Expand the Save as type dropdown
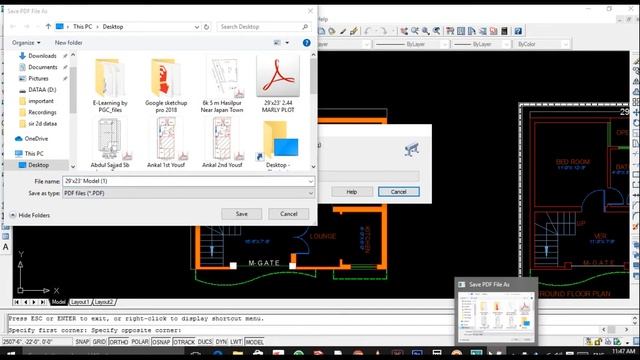Image resolution: width=640 pixels, height=360 pixels. [311, 193]
